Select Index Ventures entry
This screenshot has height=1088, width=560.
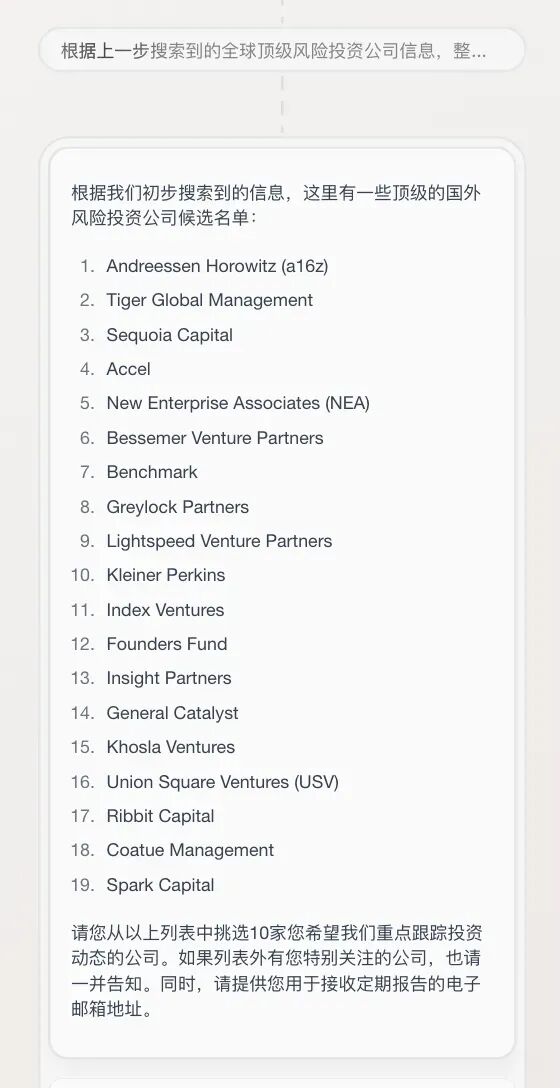coord(165,610)
